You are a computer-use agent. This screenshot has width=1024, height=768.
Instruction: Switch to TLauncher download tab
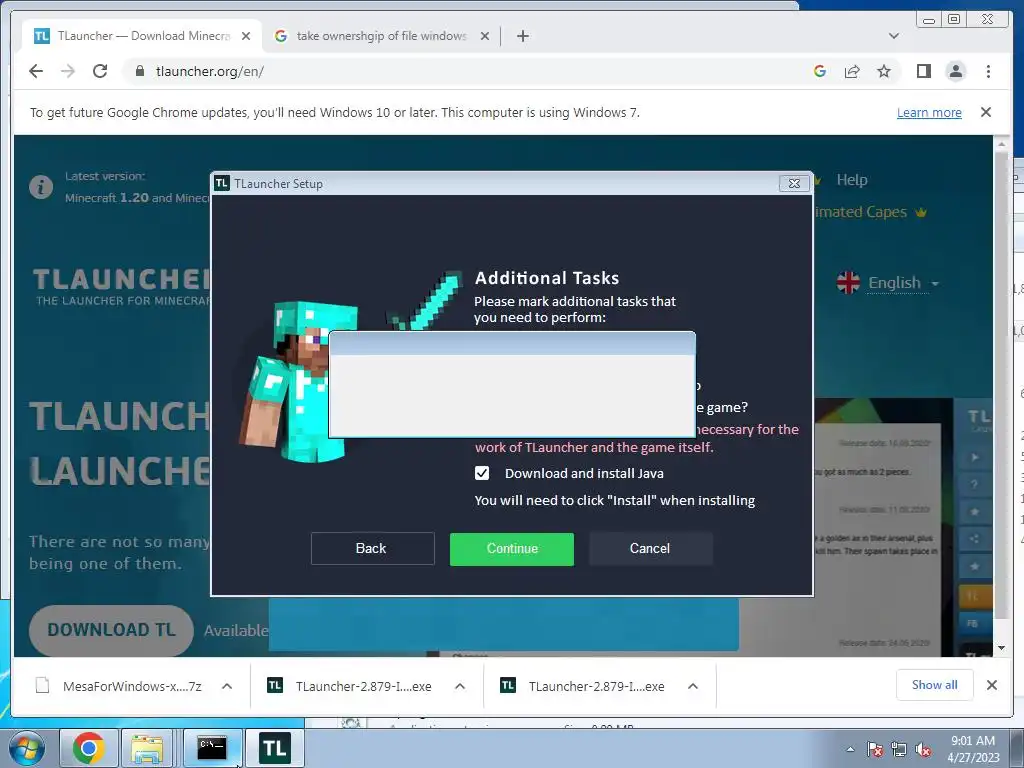point(142,36)
